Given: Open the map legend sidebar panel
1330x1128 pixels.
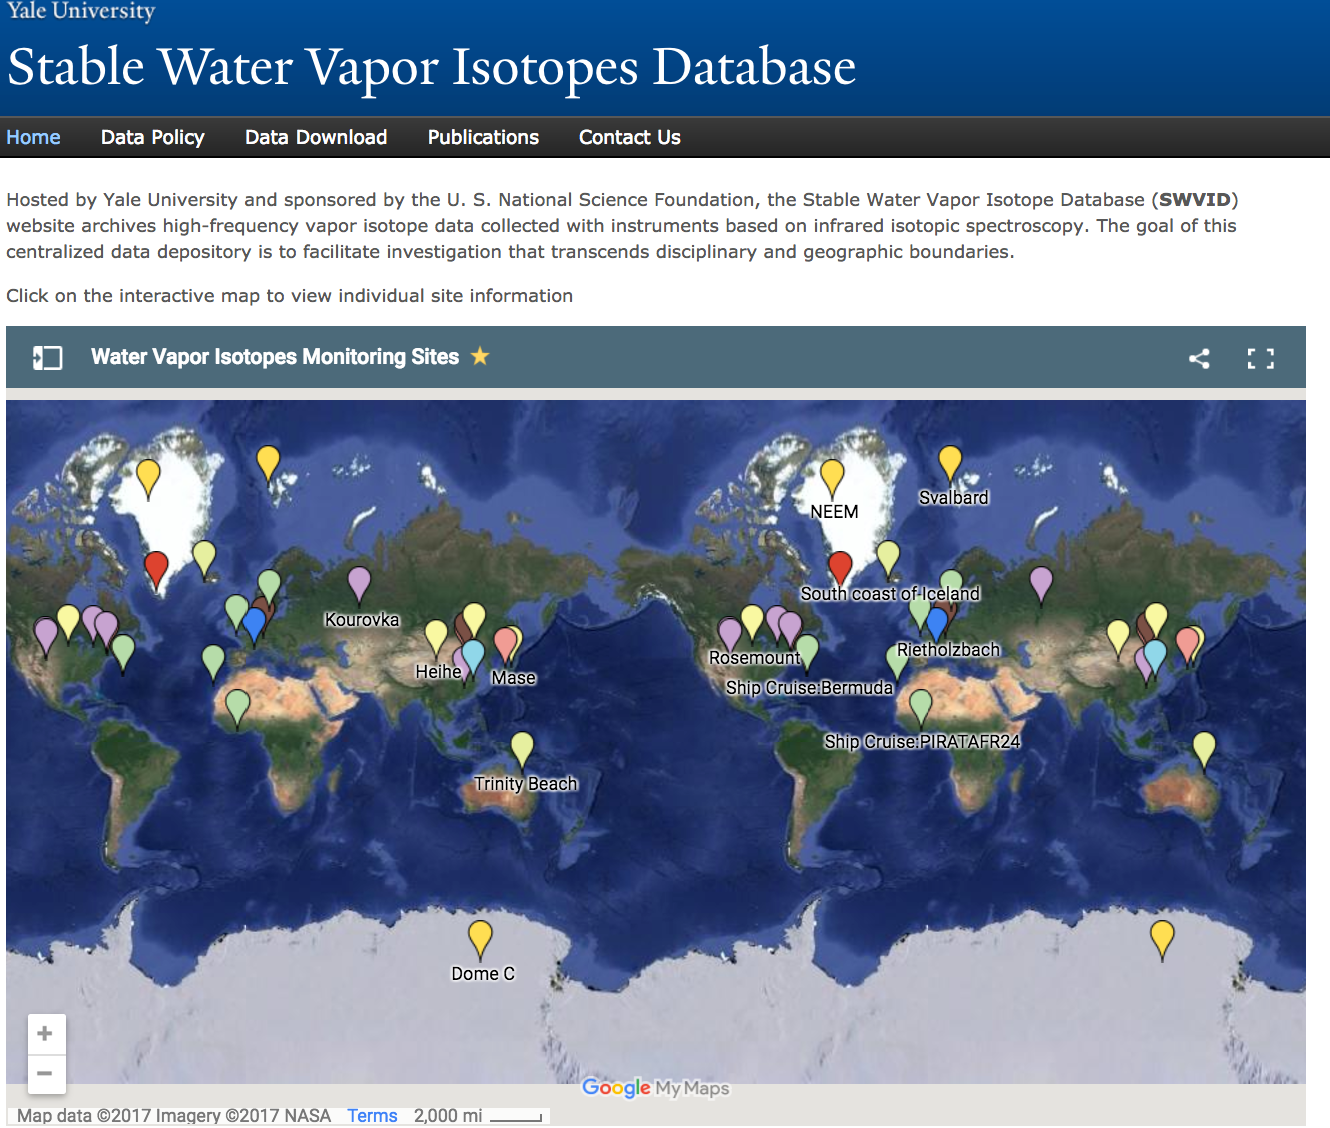Looking at the screenshot, I should click(x=47, y=358).
